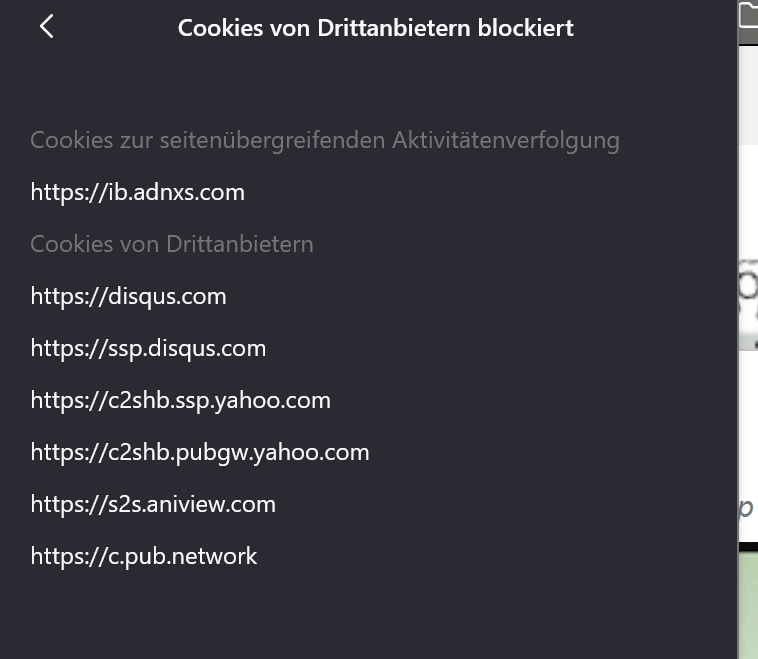Click the folder icon at top right

pyautogui.click(x=749, y=13)
